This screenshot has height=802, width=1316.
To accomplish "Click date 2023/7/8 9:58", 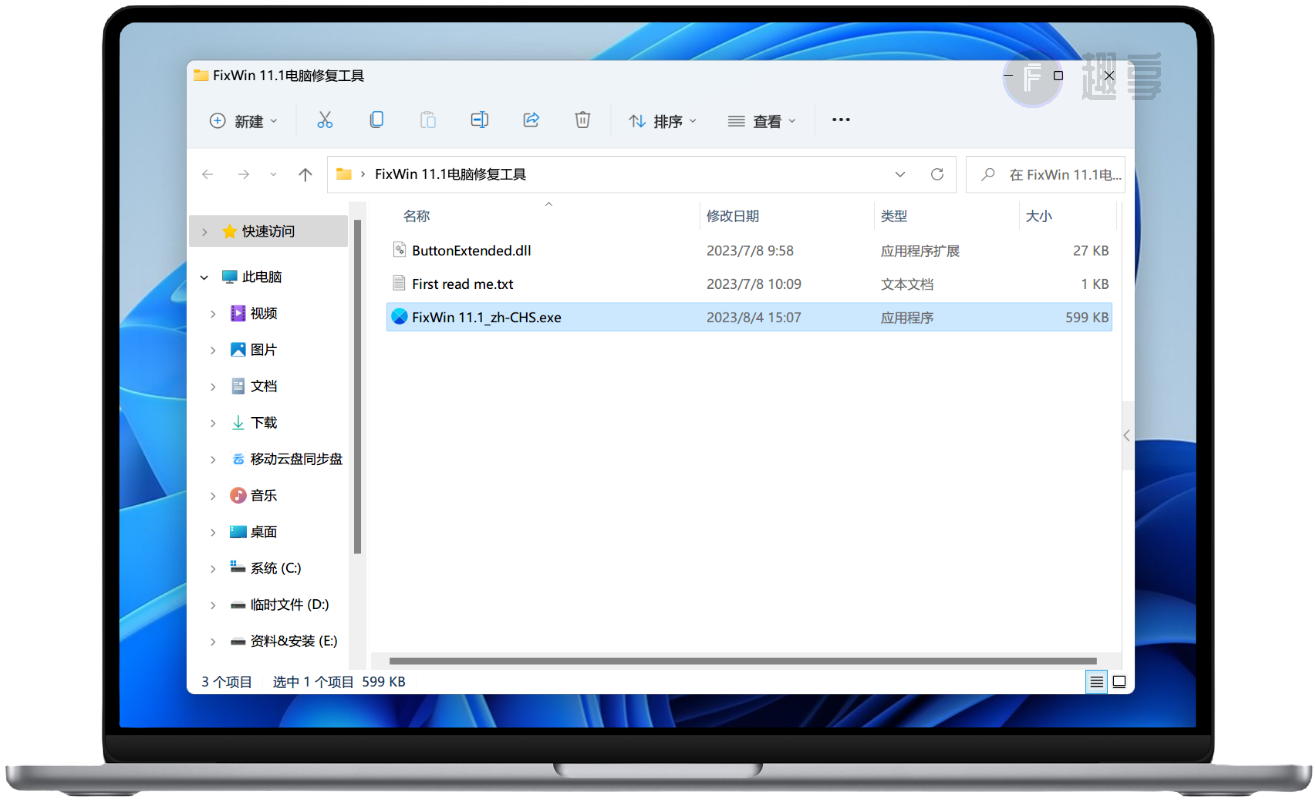I will (x=750, y=251).
